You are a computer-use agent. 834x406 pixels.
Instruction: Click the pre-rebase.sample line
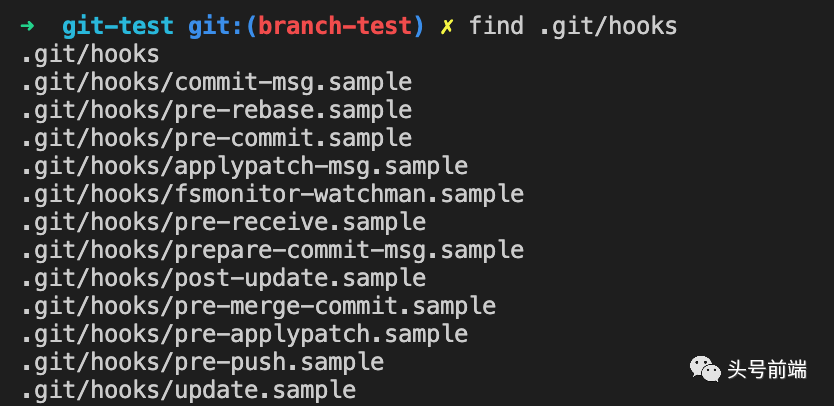click(x=217, y=110)
